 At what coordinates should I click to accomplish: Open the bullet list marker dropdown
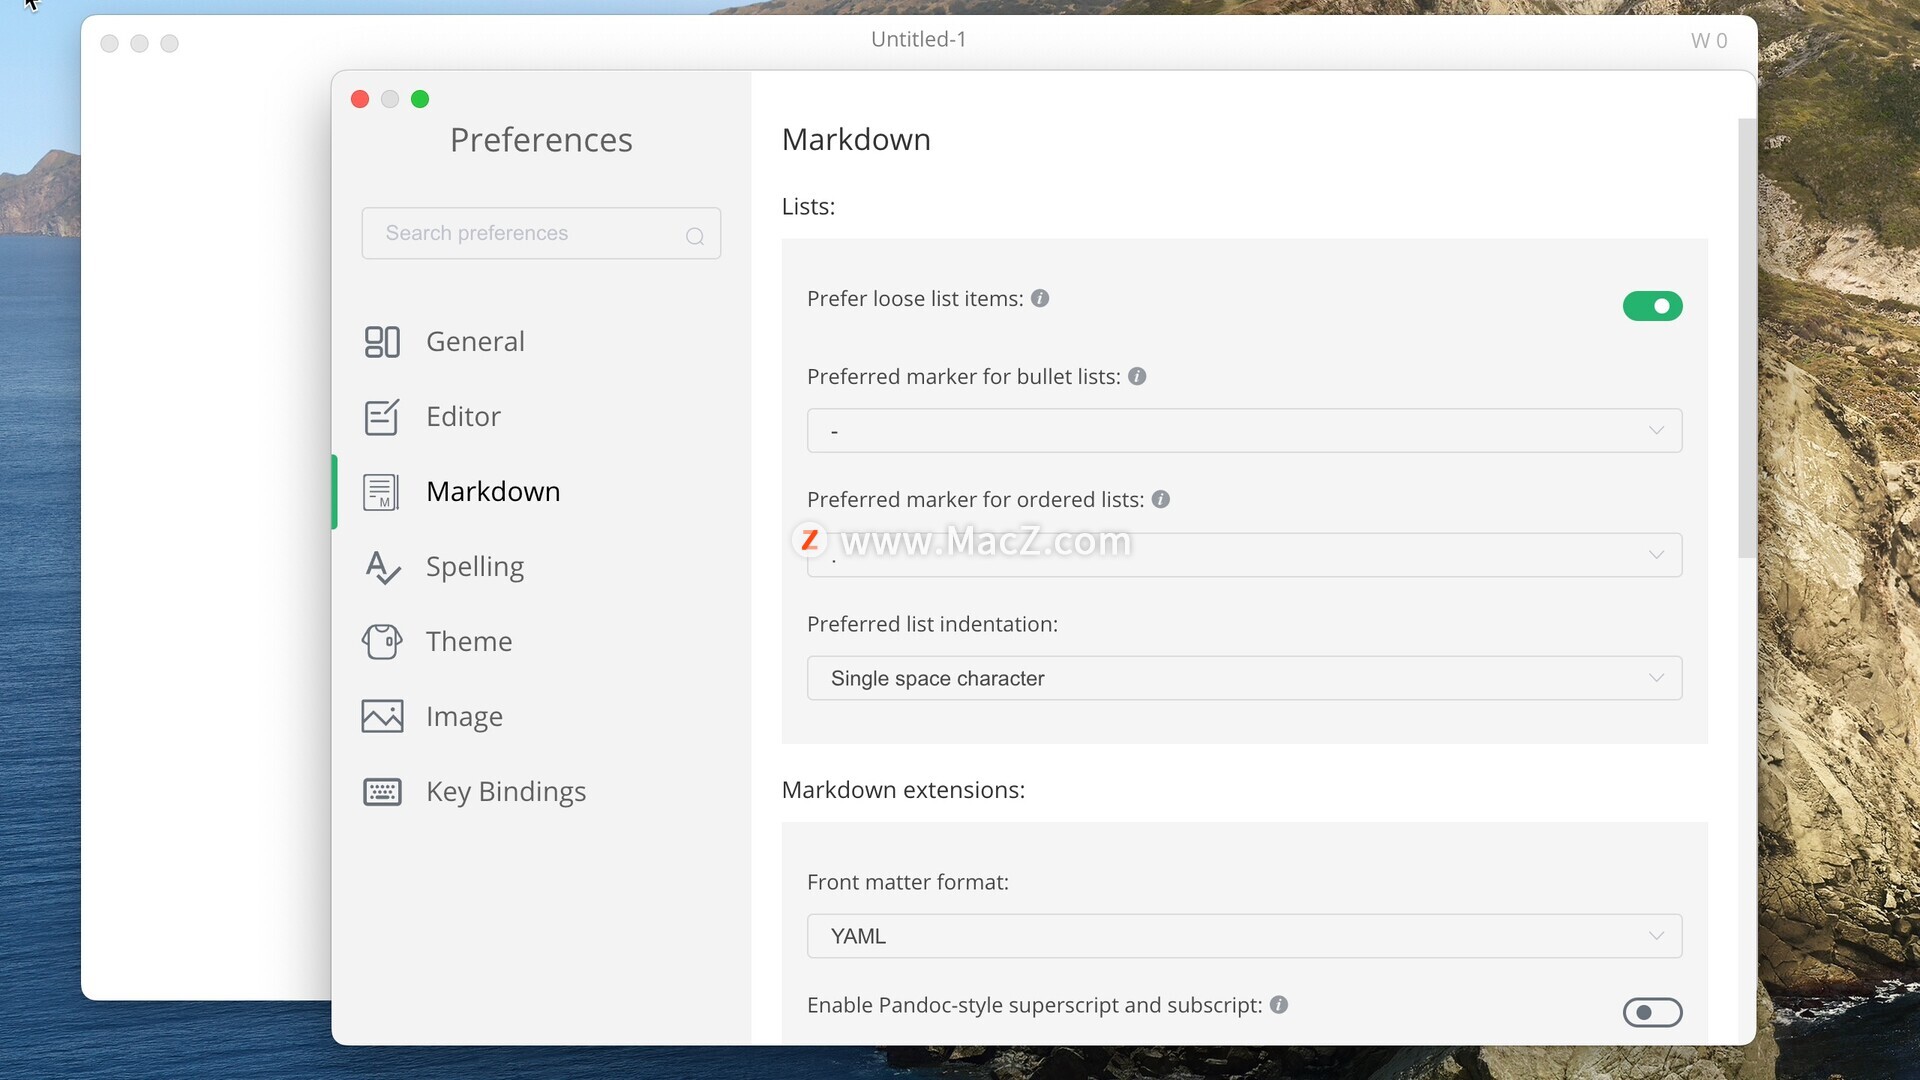(1244, 431)
